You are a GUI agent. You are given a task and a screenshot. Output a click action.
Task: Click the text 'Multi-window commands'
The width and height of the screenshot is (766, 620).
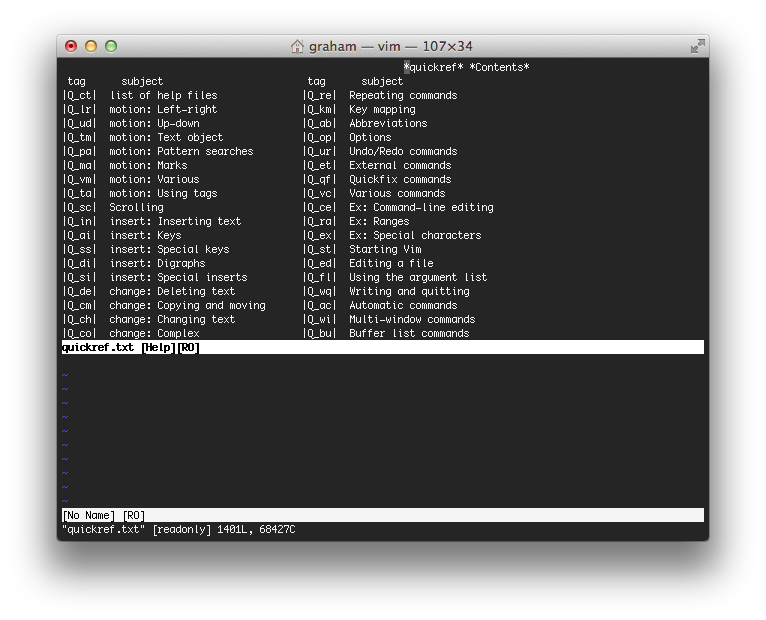[412, 320]
